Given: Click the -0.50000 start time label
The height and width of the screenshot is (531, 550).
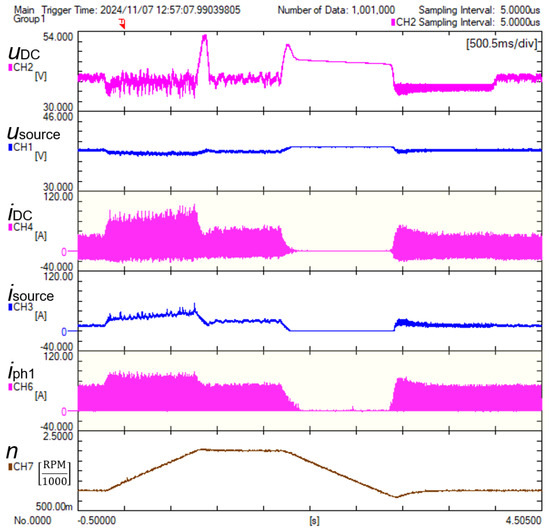Looking at the screenshot, I should [x=97, y=520].
